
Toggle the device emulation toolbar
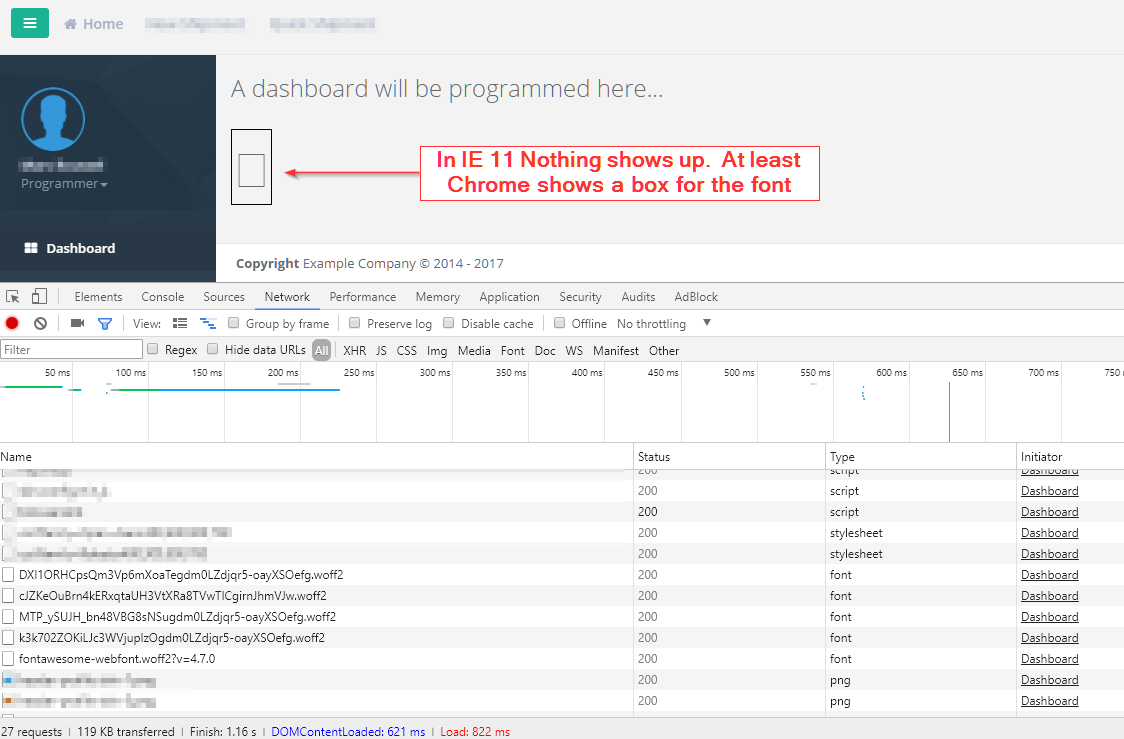pyautogui.click(x=38, y=296)
